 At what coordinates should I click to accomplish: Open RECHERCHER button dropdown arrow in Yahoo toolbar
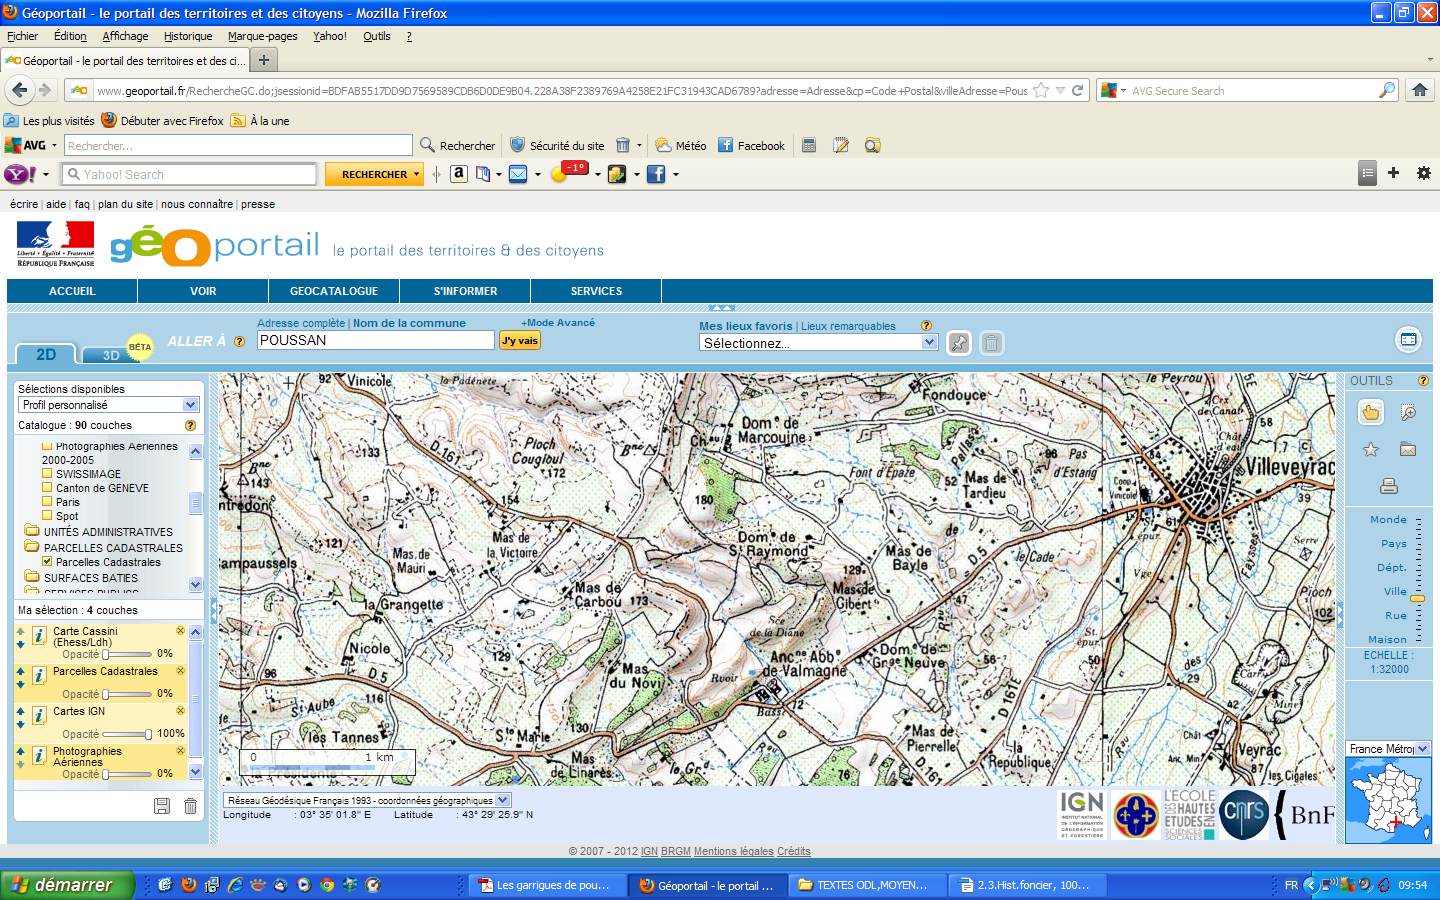pyautogui.click(x=416, y=174)
